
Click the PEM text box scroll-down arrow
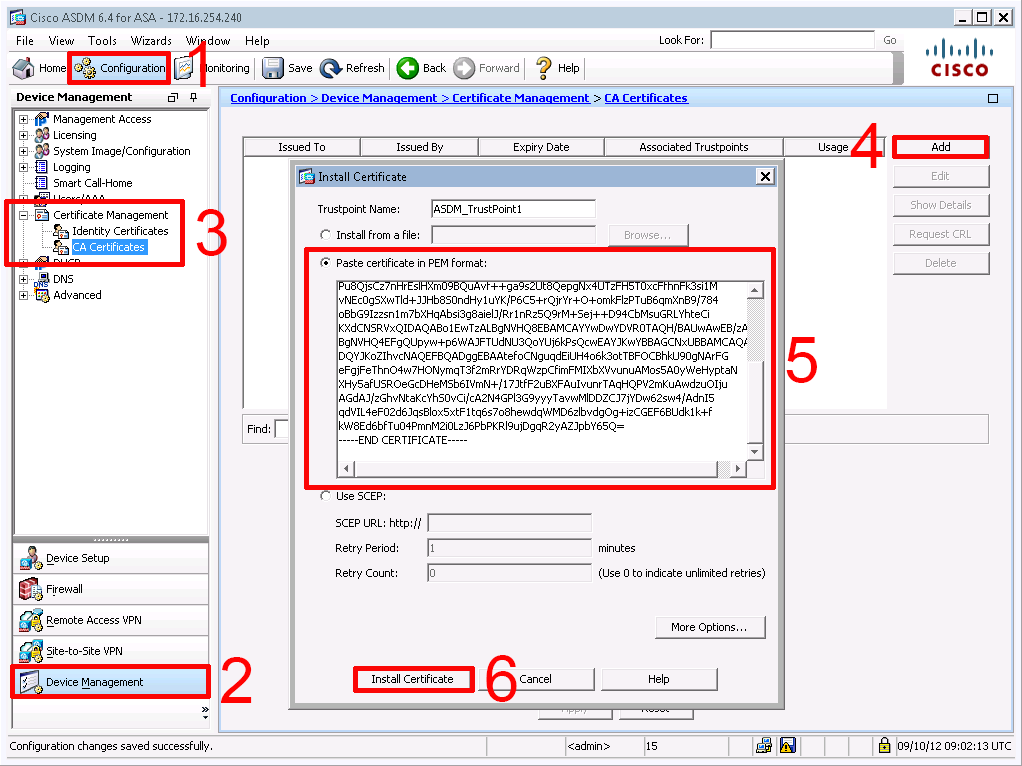coord(755,451)
